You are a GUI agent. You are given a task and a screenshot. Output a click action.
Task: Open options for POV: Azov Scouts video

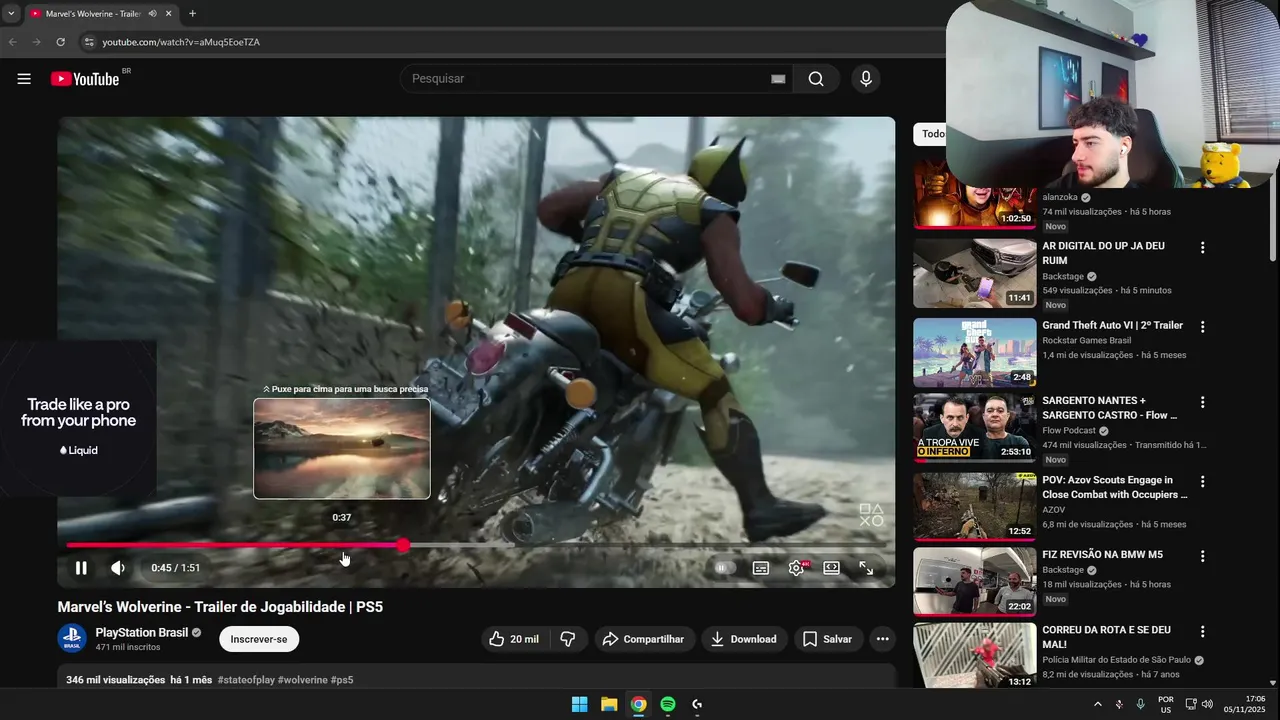click(1202, 482)
